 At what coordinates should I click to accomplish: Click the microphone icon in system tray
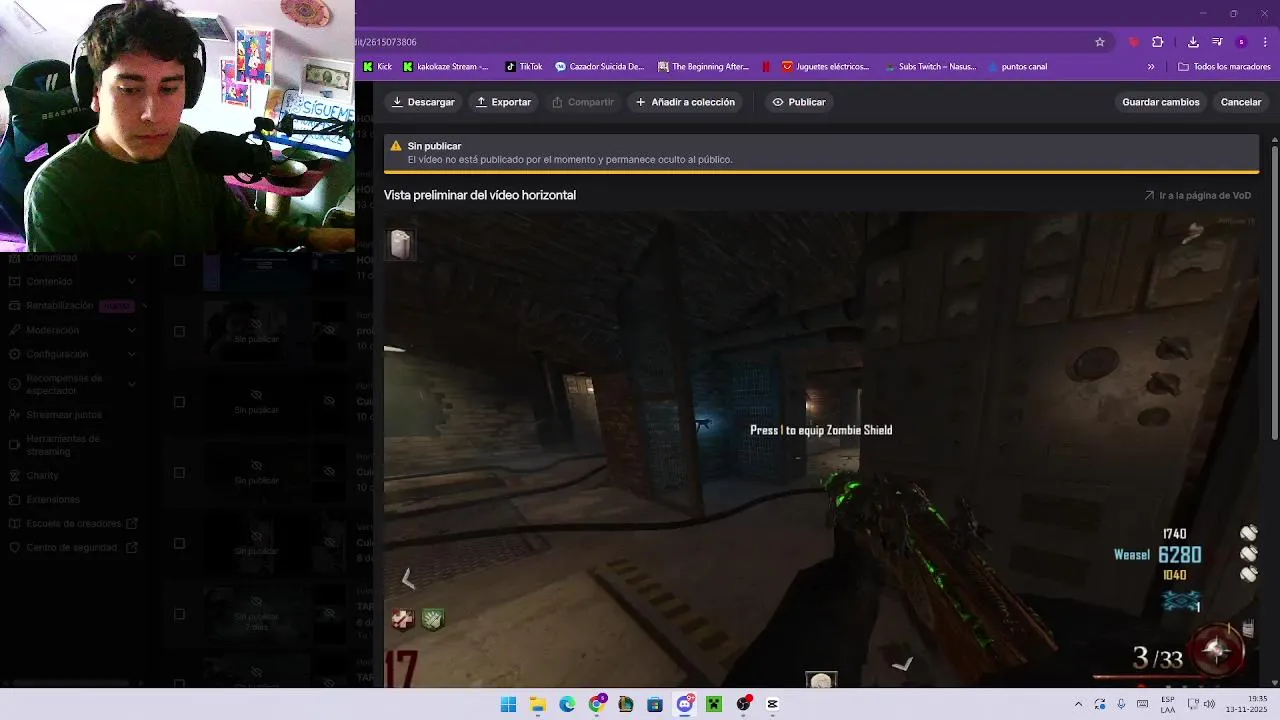[x=1121, y=704]
